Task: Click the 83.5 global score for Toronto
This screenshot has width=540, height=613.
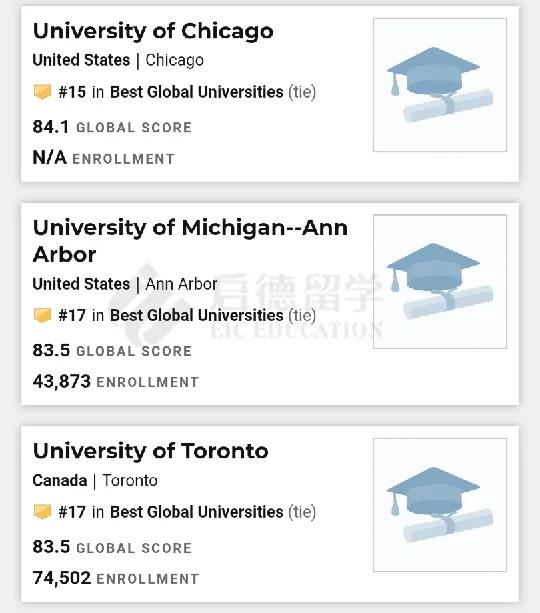Action: pos(51,547)
